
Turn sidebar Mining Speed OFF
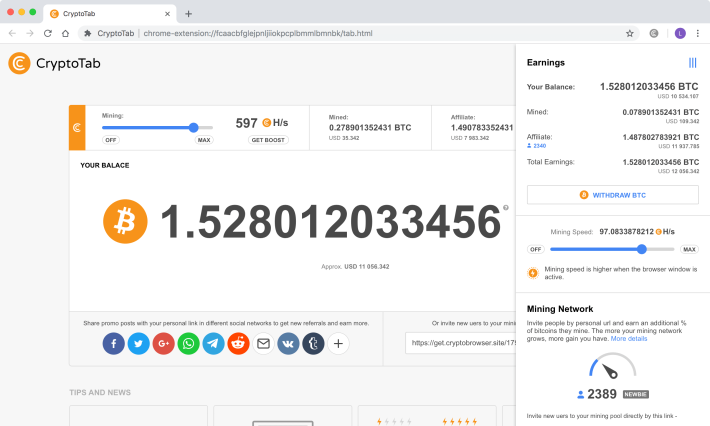[536, 249]
